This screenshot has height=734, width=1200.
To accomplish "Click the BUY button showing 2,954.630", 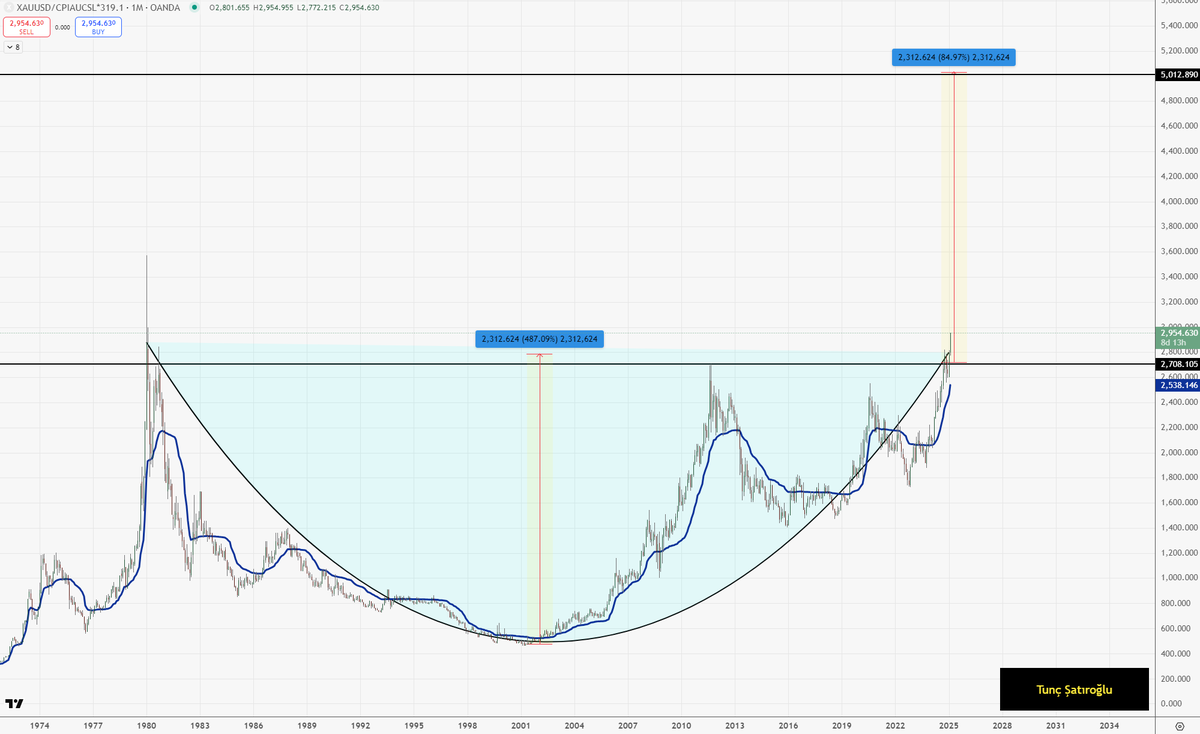I will click(98, 25).
